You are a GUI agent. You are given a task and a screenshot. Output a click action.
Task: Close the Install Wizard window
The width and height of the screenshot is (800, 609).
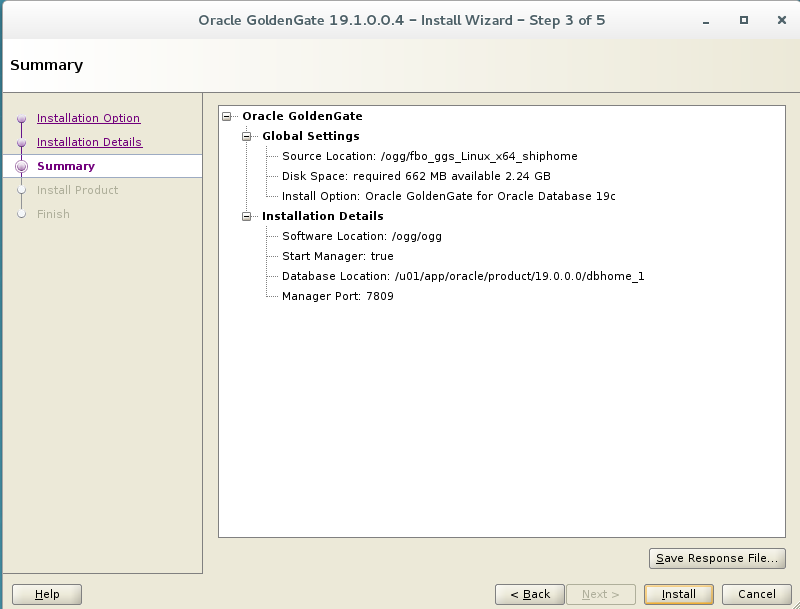782,20
